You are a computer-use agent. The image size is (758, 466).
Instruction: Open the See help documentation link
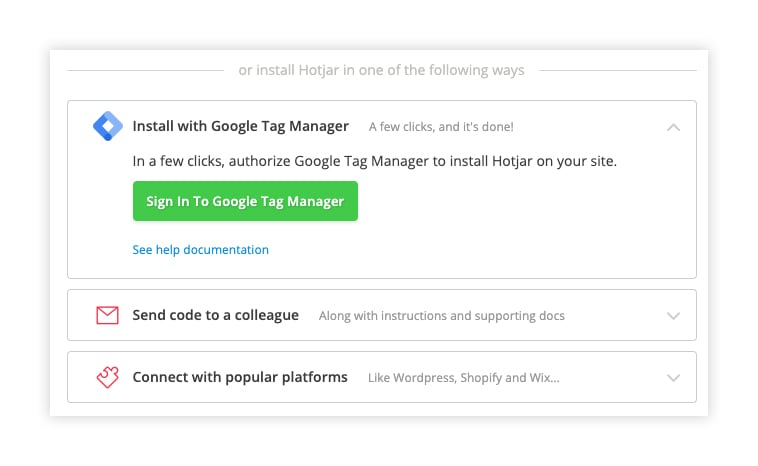(x=201, y=250)
